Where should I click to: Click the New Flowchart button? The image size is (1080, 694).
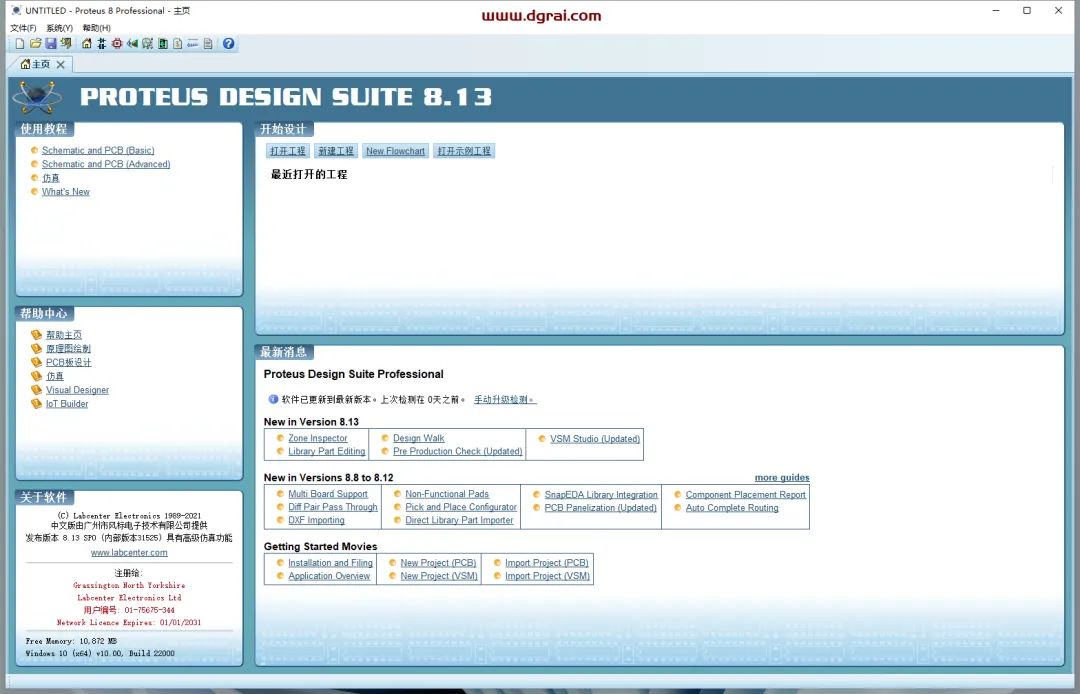point(395,151)
